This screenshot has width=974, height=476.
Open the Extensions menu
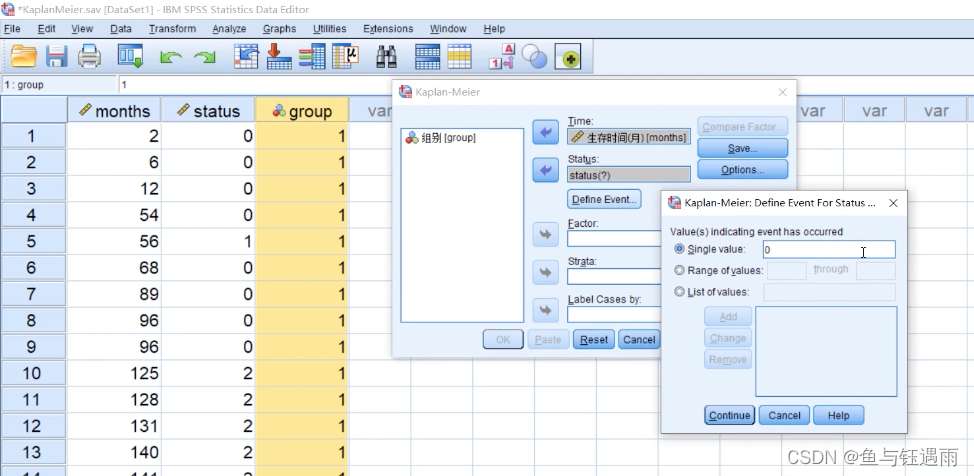pos(388,29)
